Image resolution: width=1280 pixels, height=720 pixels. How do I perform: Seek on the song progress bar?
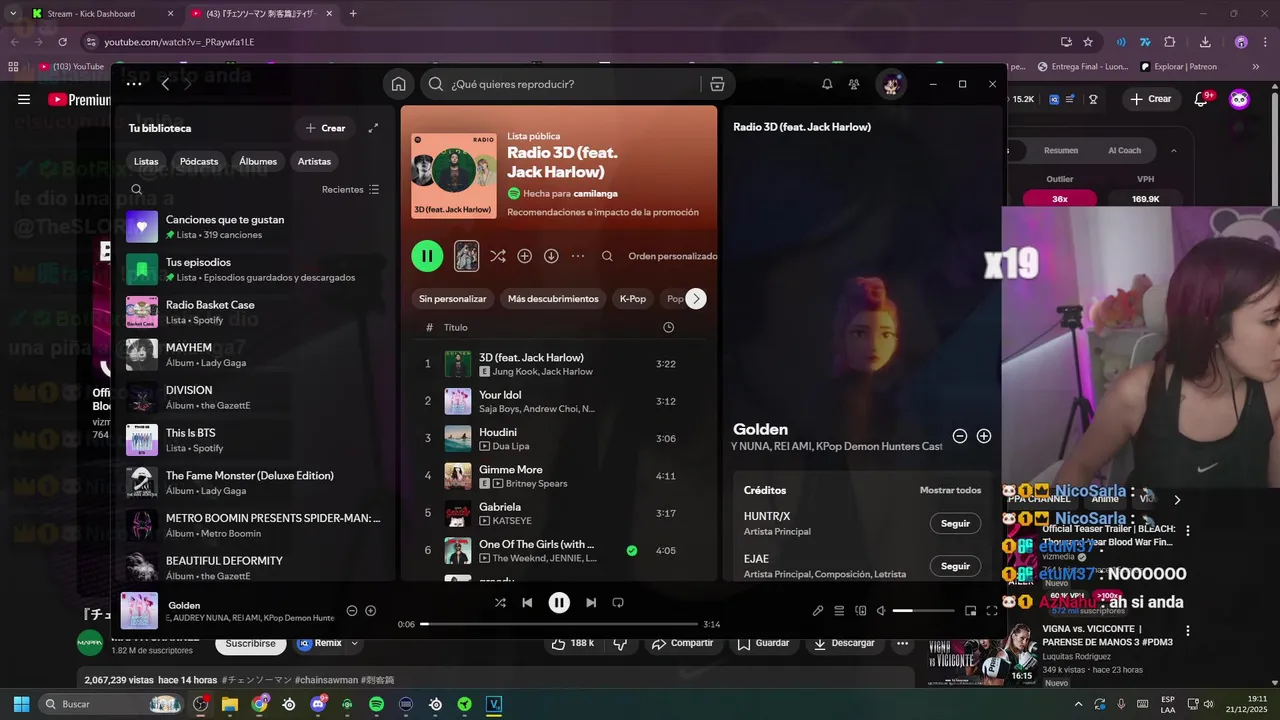point(559,624)
